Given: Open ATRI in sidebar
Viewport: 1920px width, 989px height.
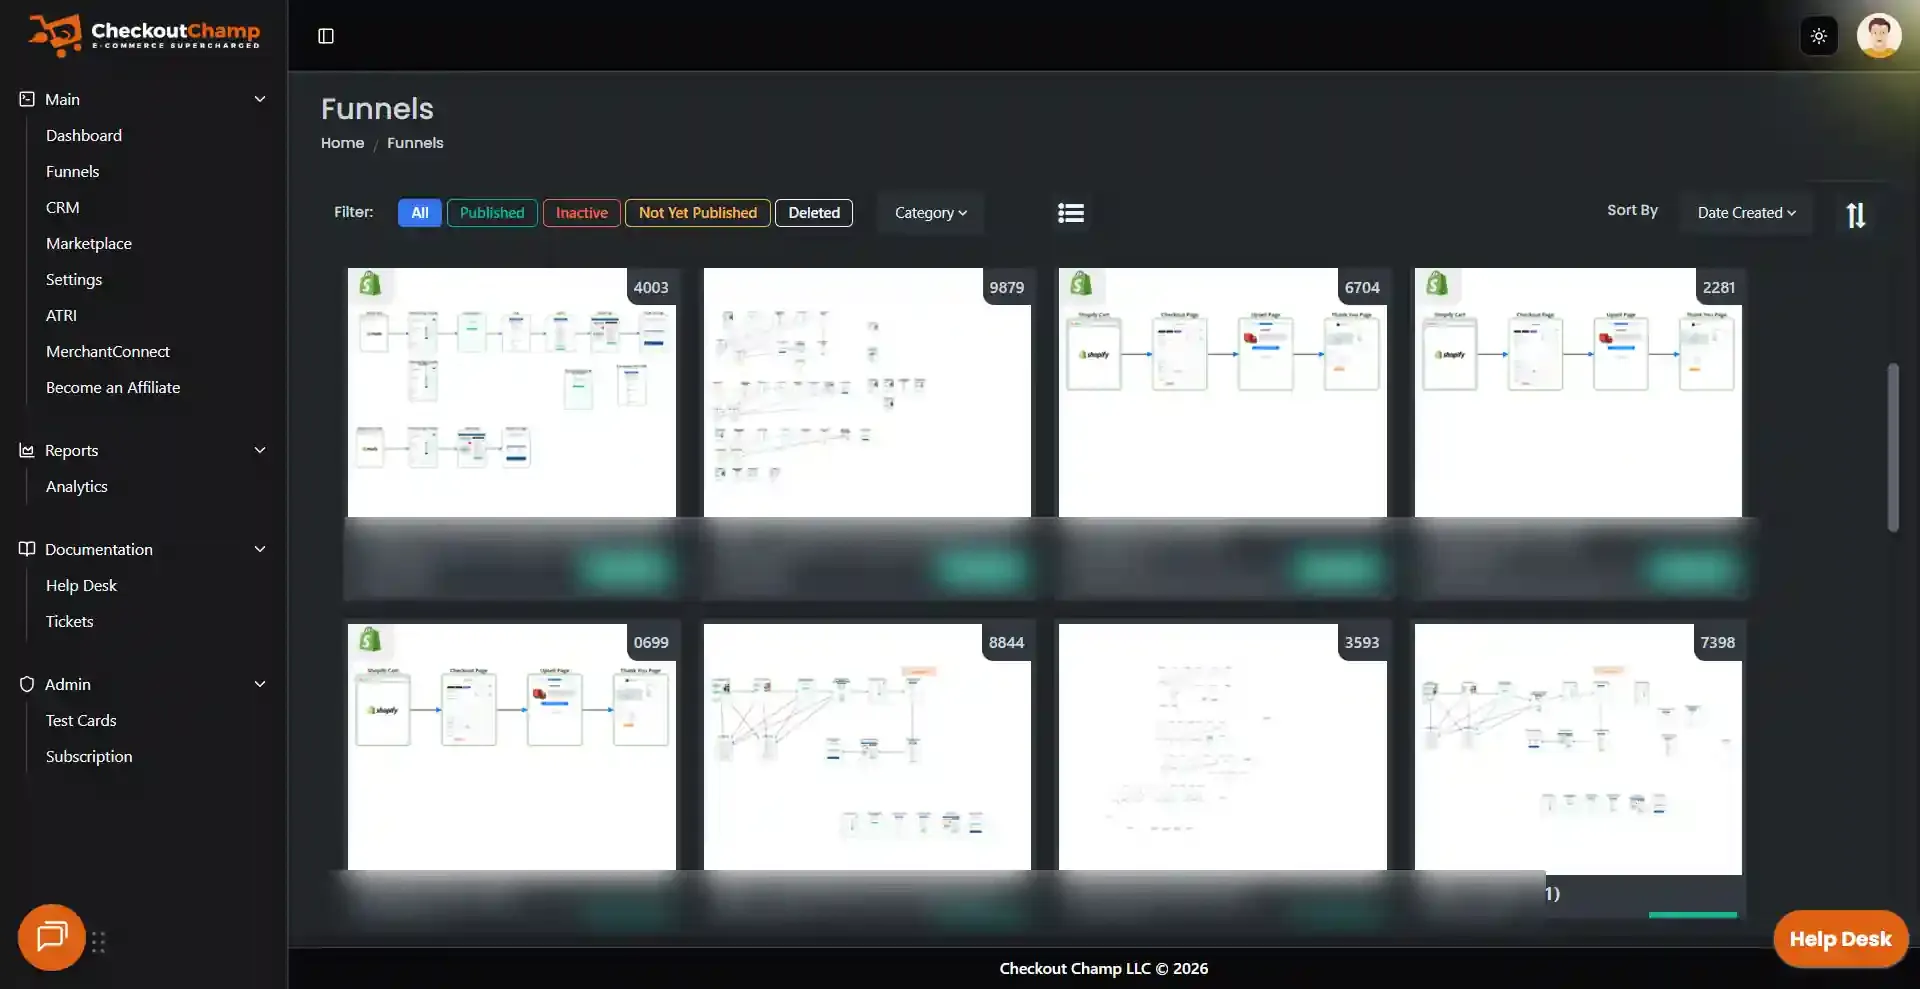Looking at the screenshot, I should click(x=61, y=315).
